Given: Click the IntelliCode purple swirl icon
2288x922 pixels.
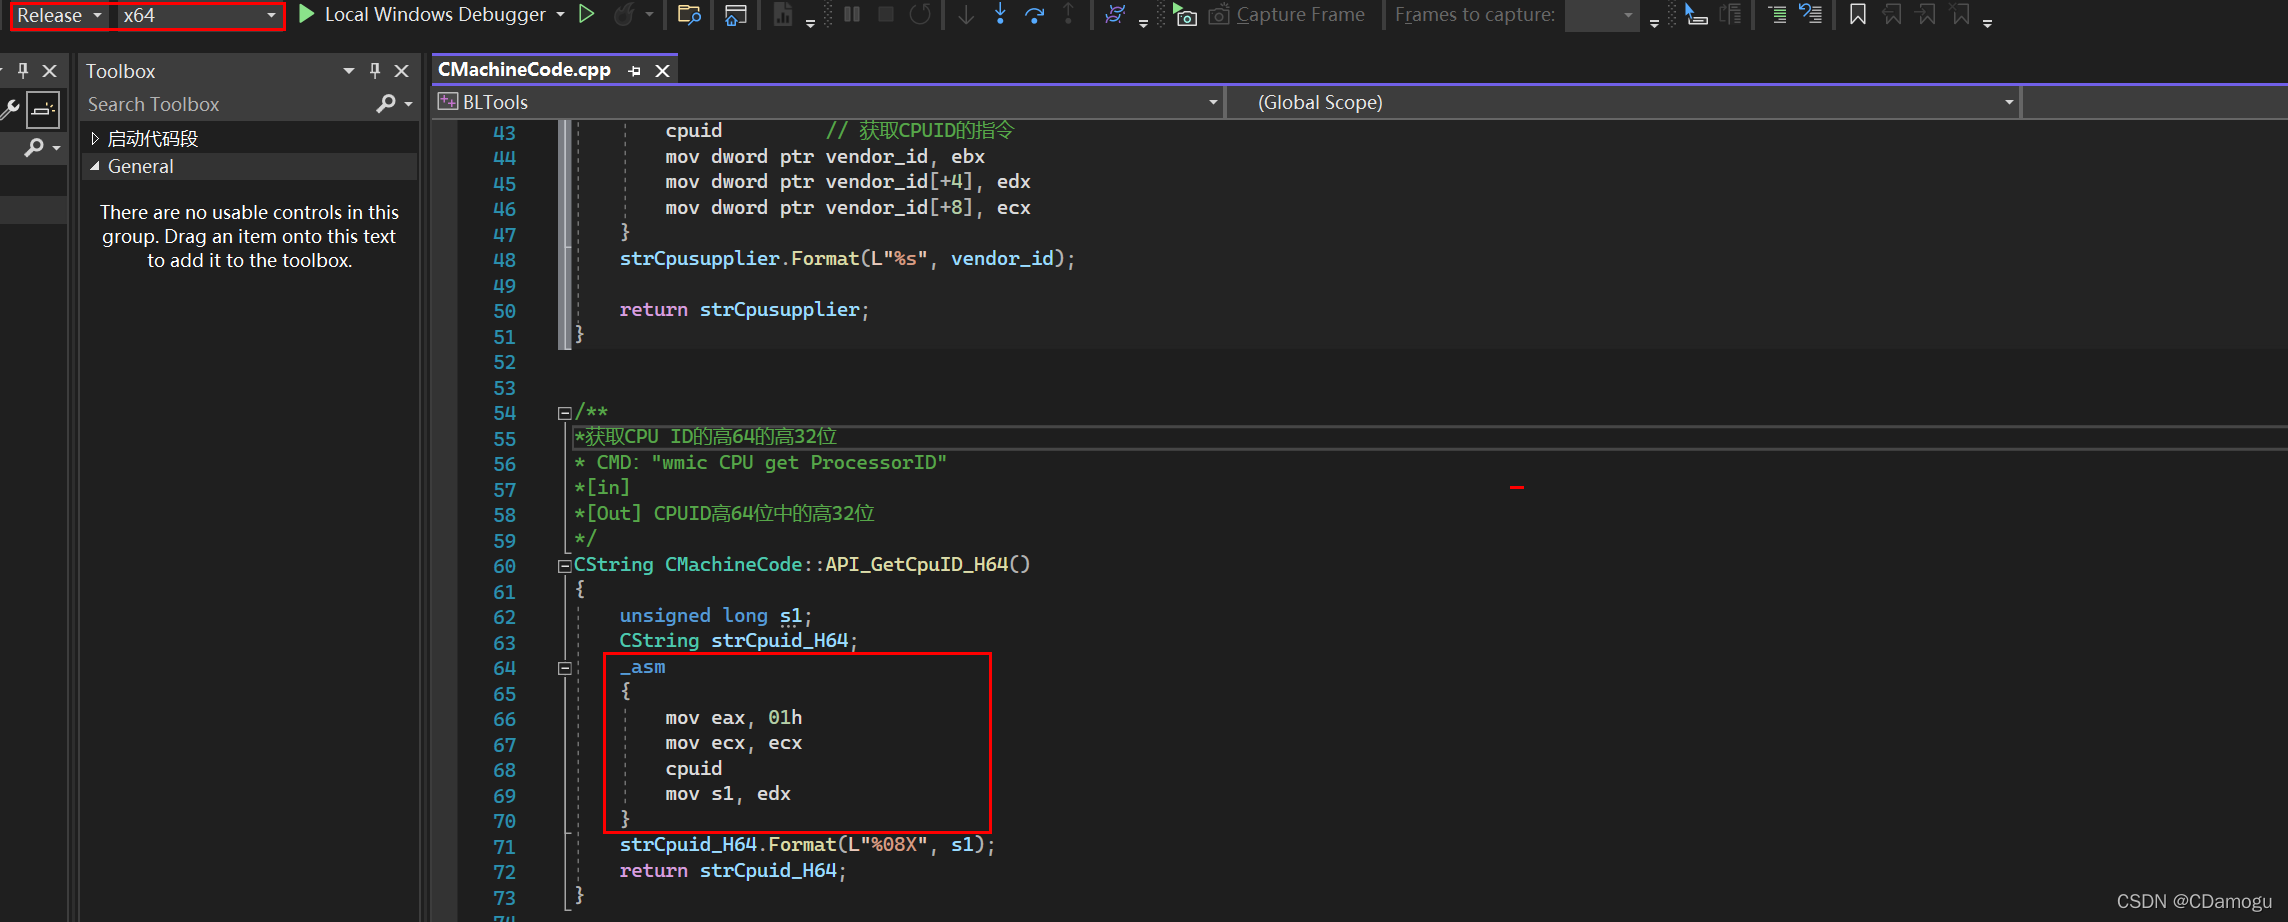Looking at the screenshot, I should [1115, 14].
